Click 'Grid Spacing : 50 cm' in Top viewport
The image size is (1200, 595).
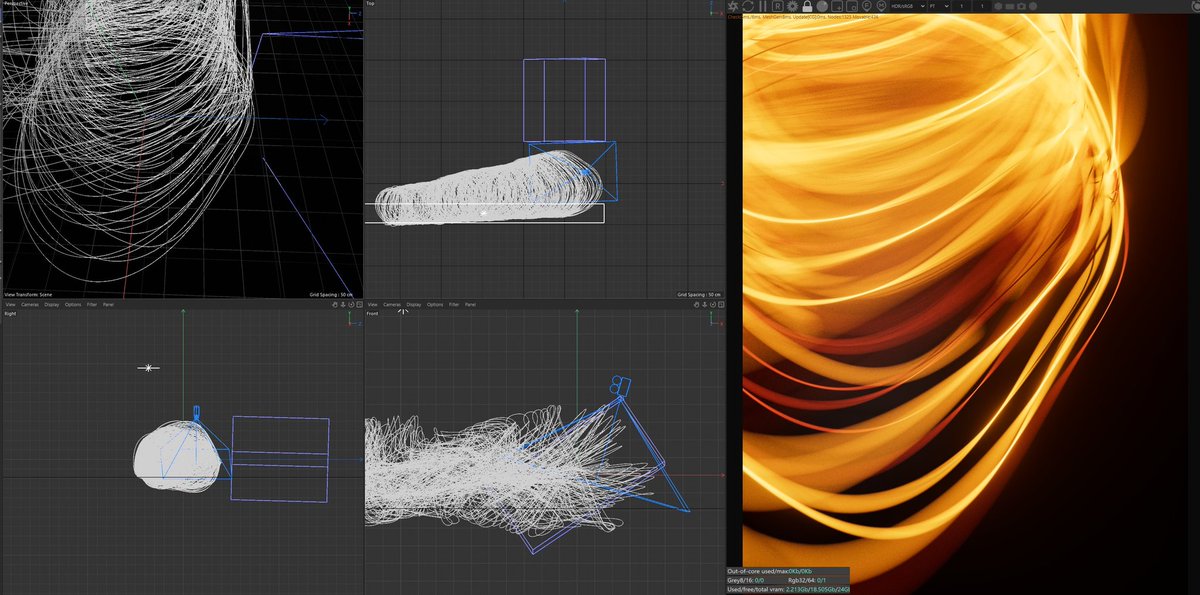(x=698, y=295)
